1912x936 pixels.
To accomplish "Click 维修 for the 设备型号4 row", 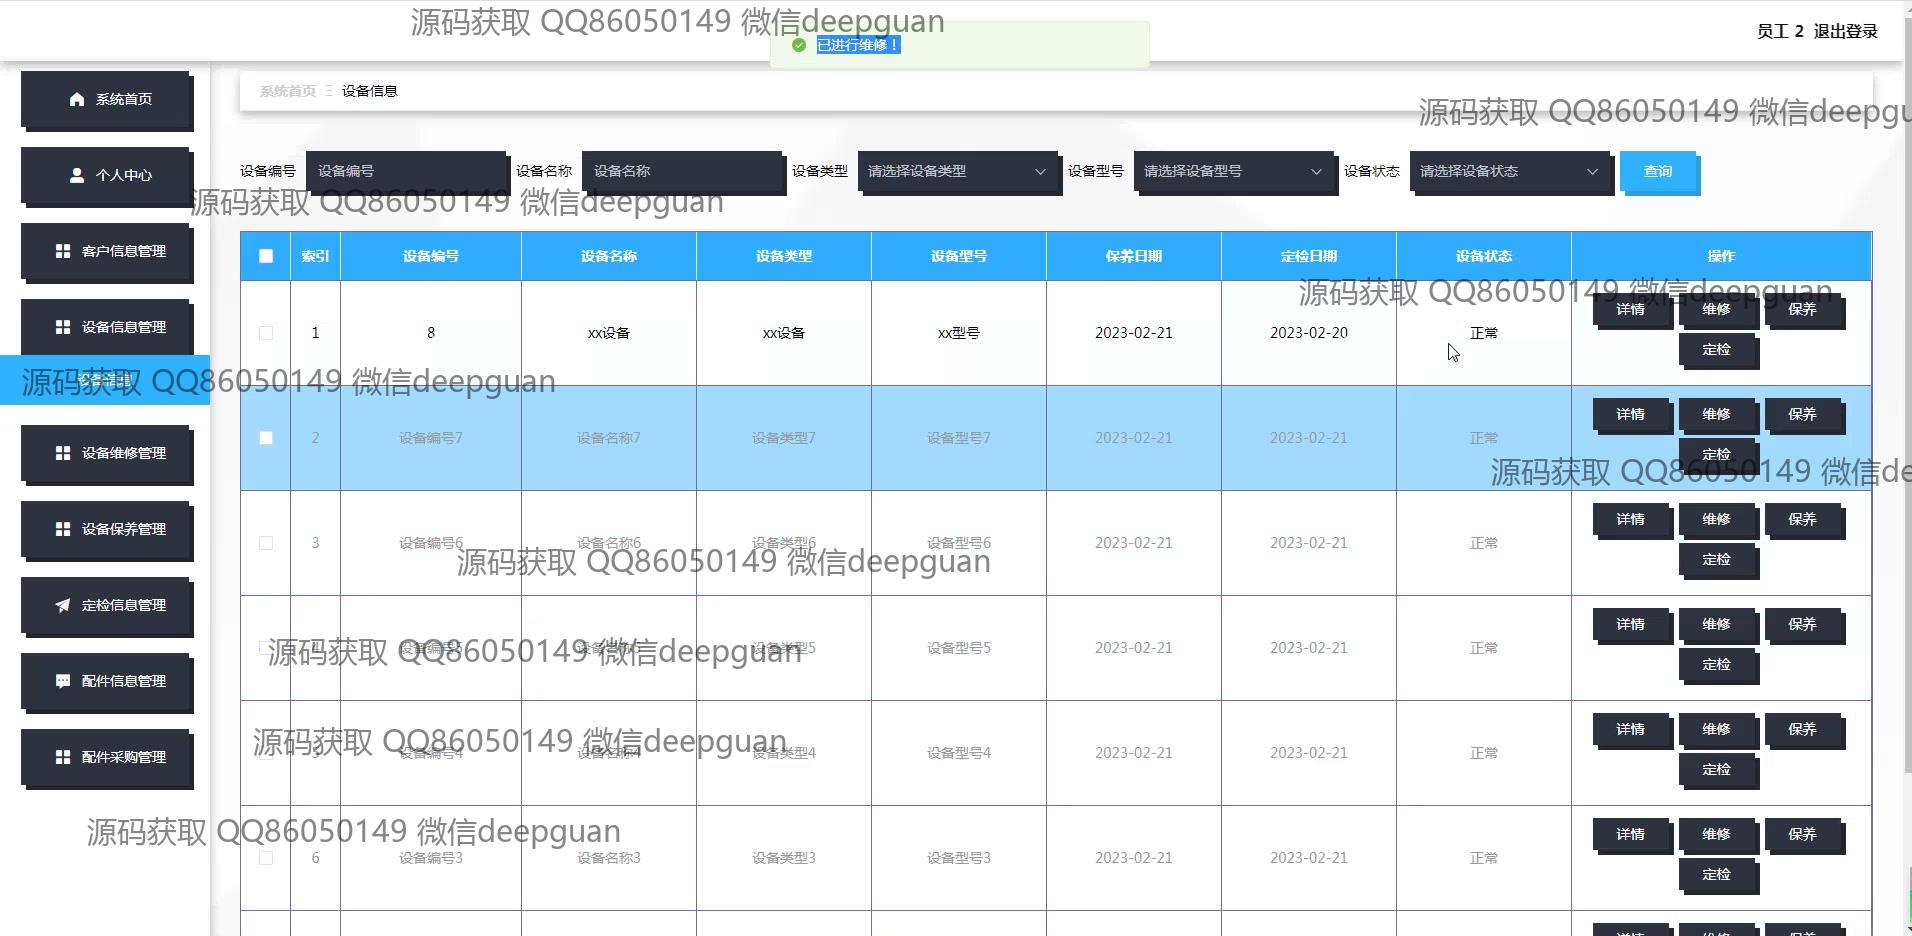I will [1717, 730].
